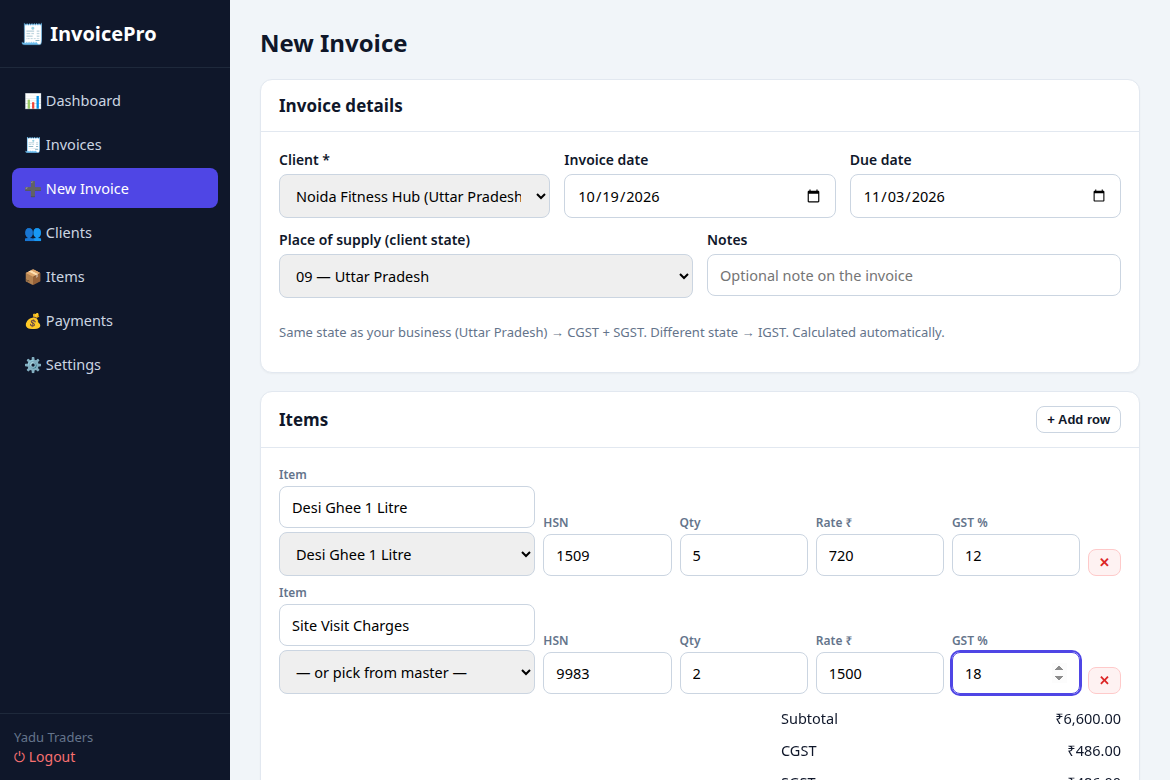
Task: Go to the Dashboard page
Action: pyautogui.click(x=115, y=101)
